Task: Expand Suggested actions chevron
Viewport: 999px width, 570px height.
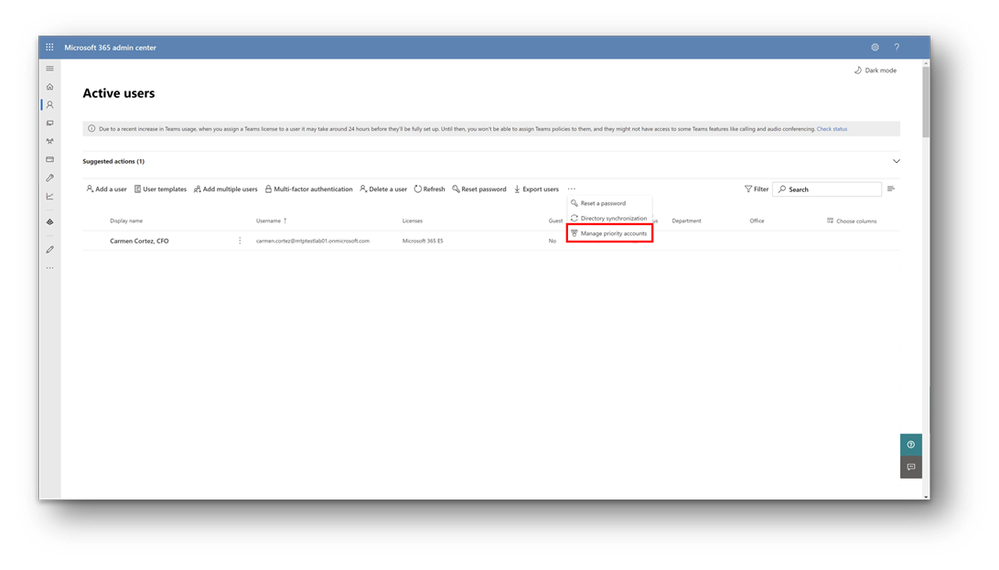Action: (x=896, y=161)
